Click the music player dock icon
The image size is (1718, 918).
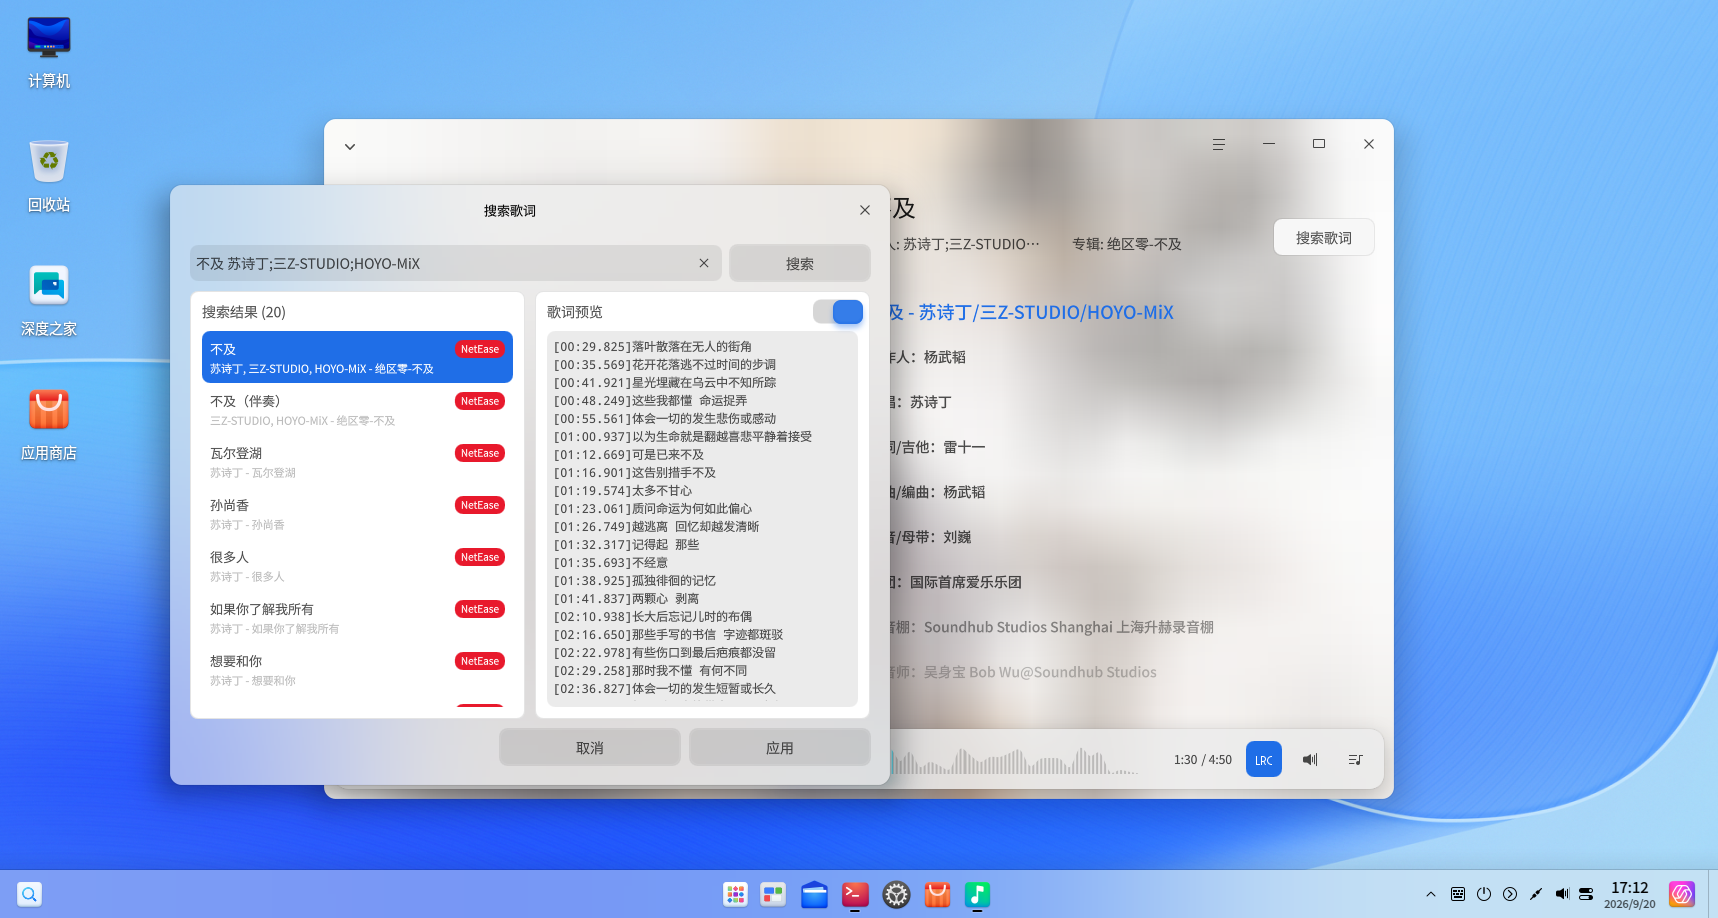[977, 894]
